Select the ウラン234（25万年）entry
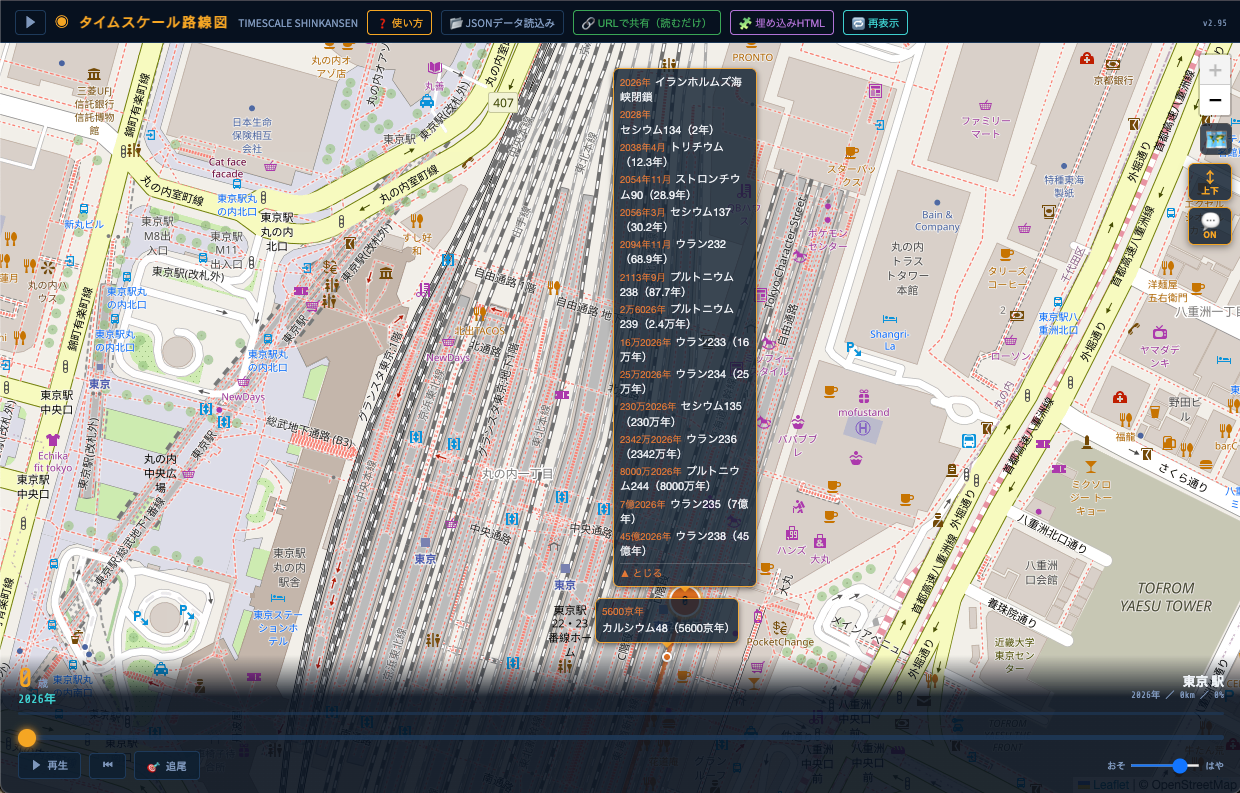The image size is (1240, 793). (683, 381)
